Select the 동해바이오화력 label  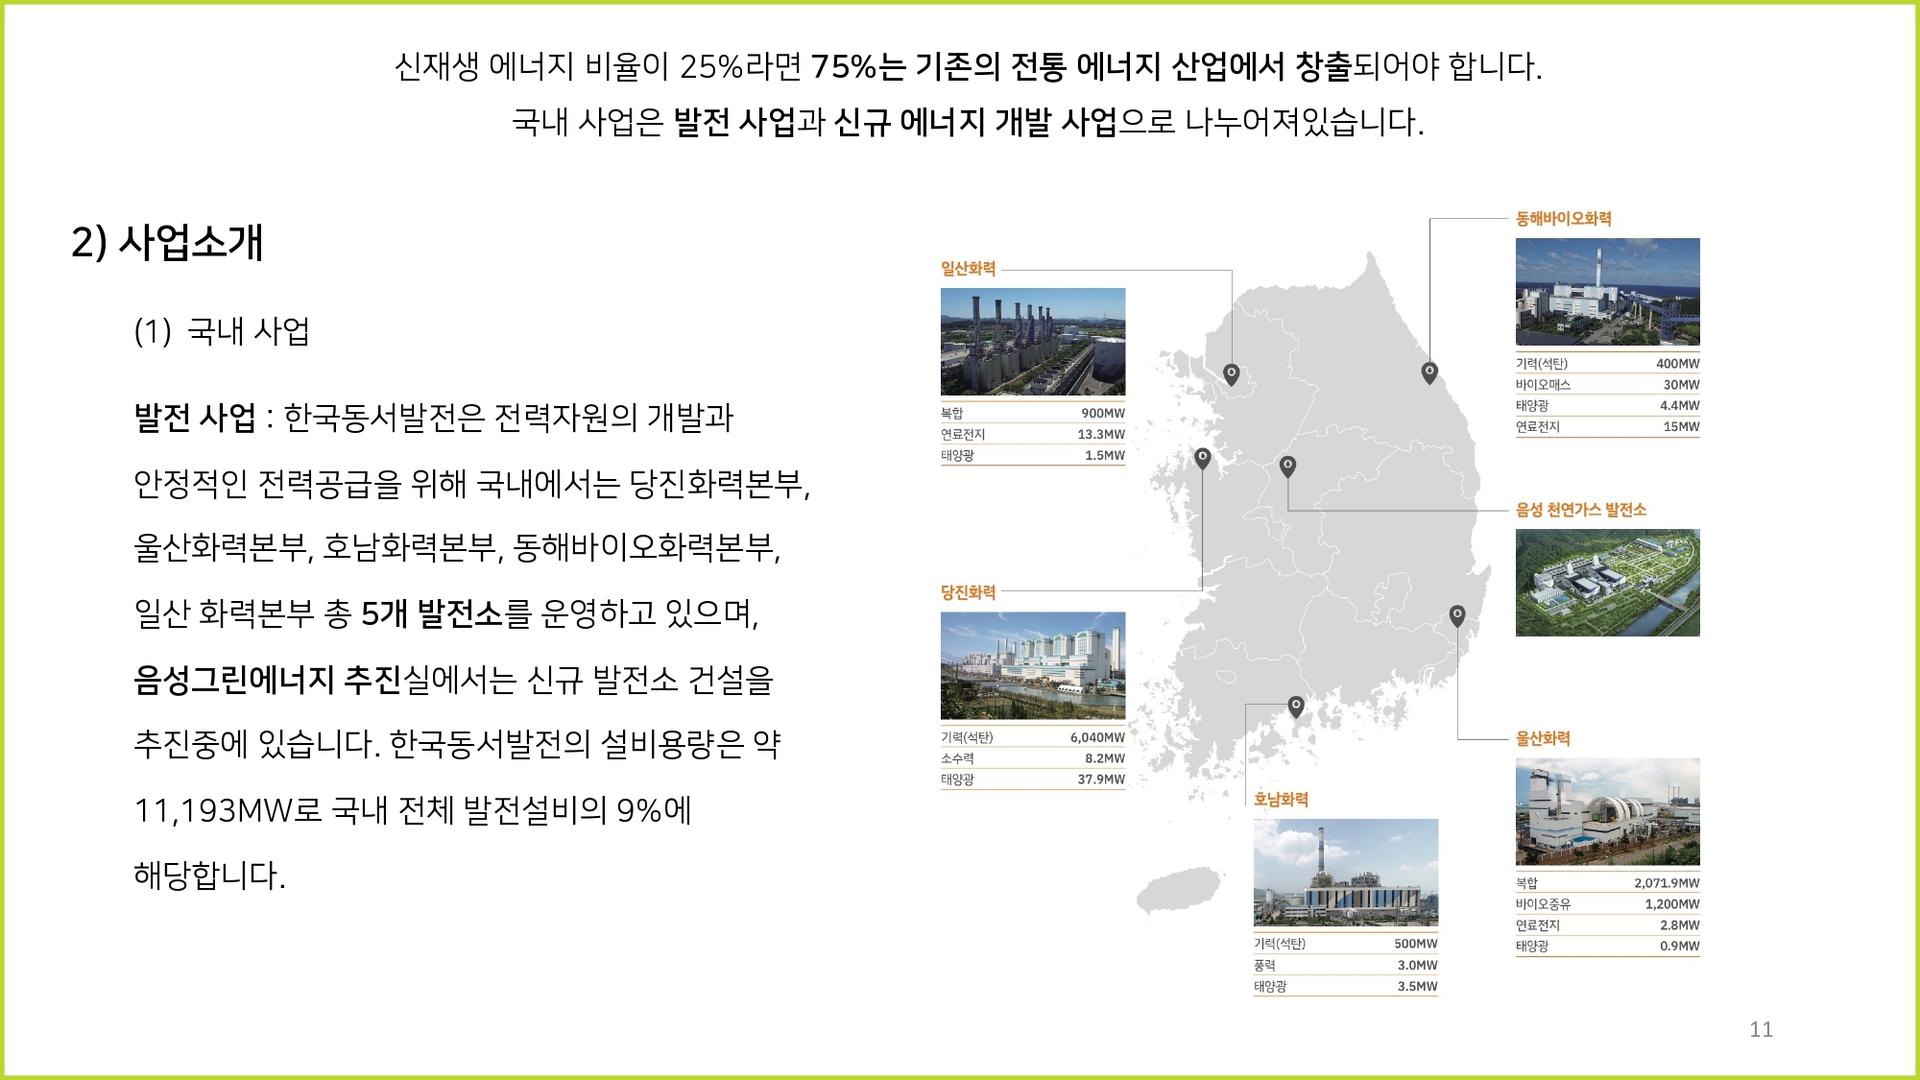pyautogui.click(x=1563, y=218)
